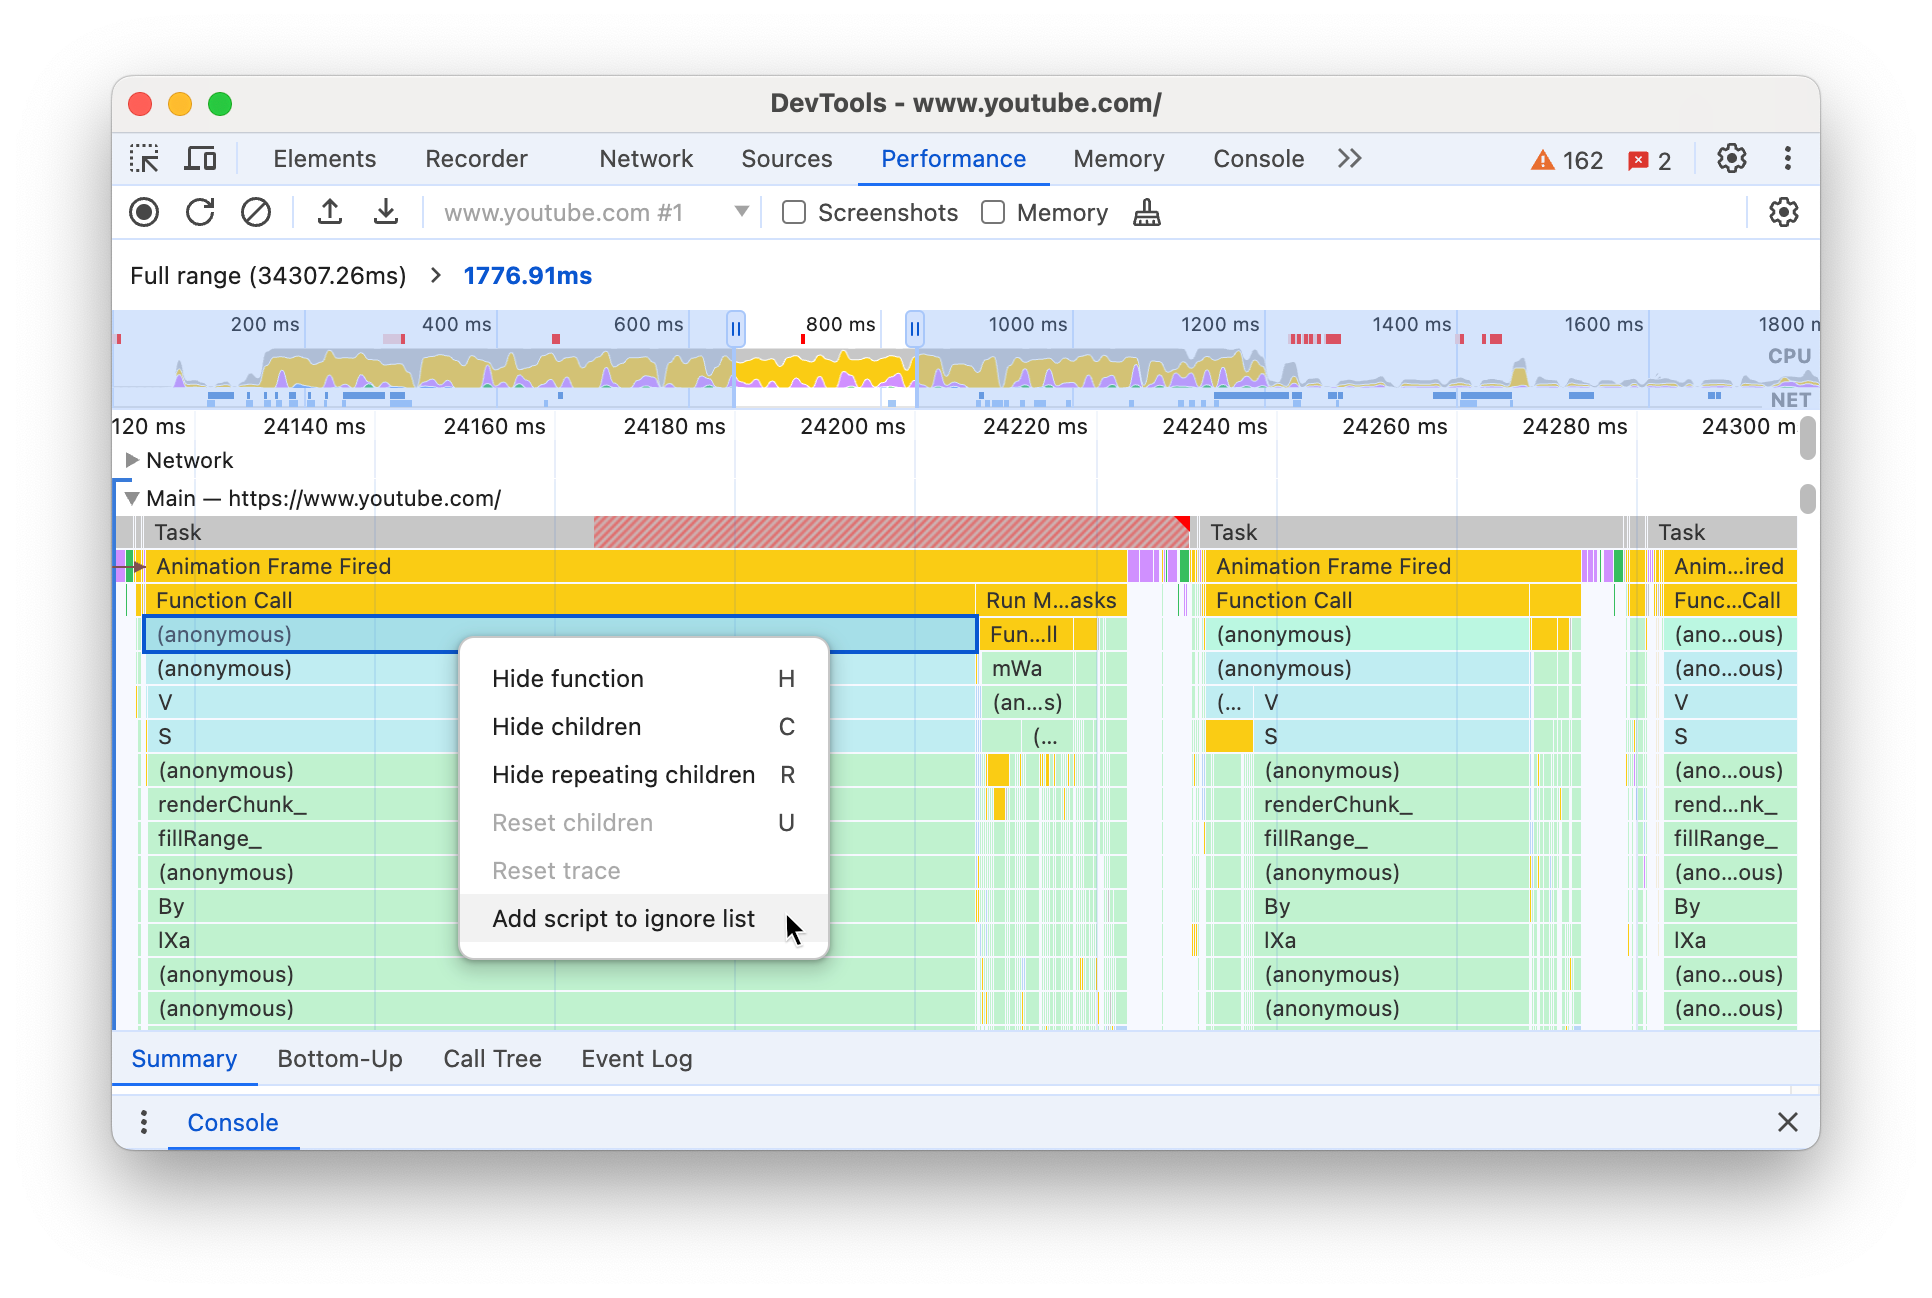1932x1298 pixels.
Task: Click Hide function in context menu
Action: [x=568, y=679]
